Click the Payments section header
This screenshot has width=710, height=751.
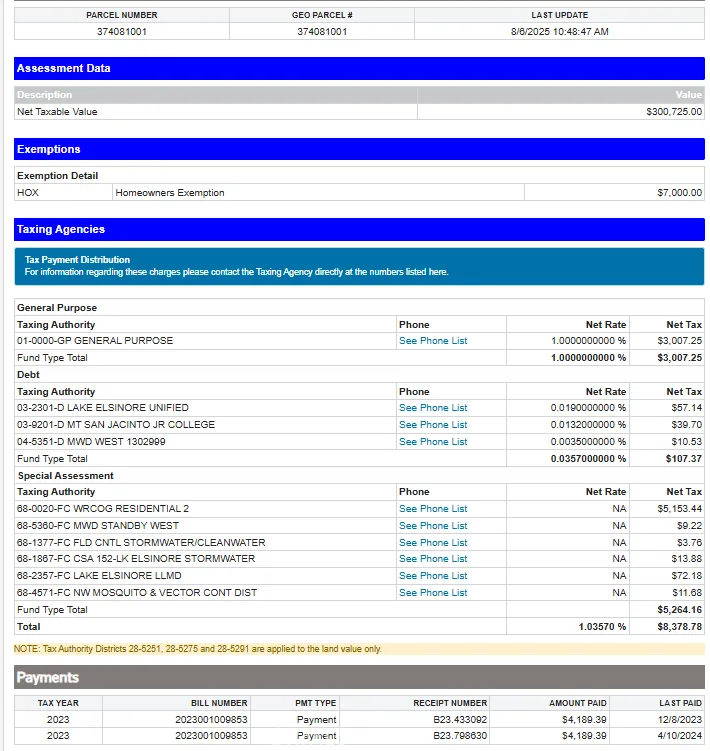point(359,677)
